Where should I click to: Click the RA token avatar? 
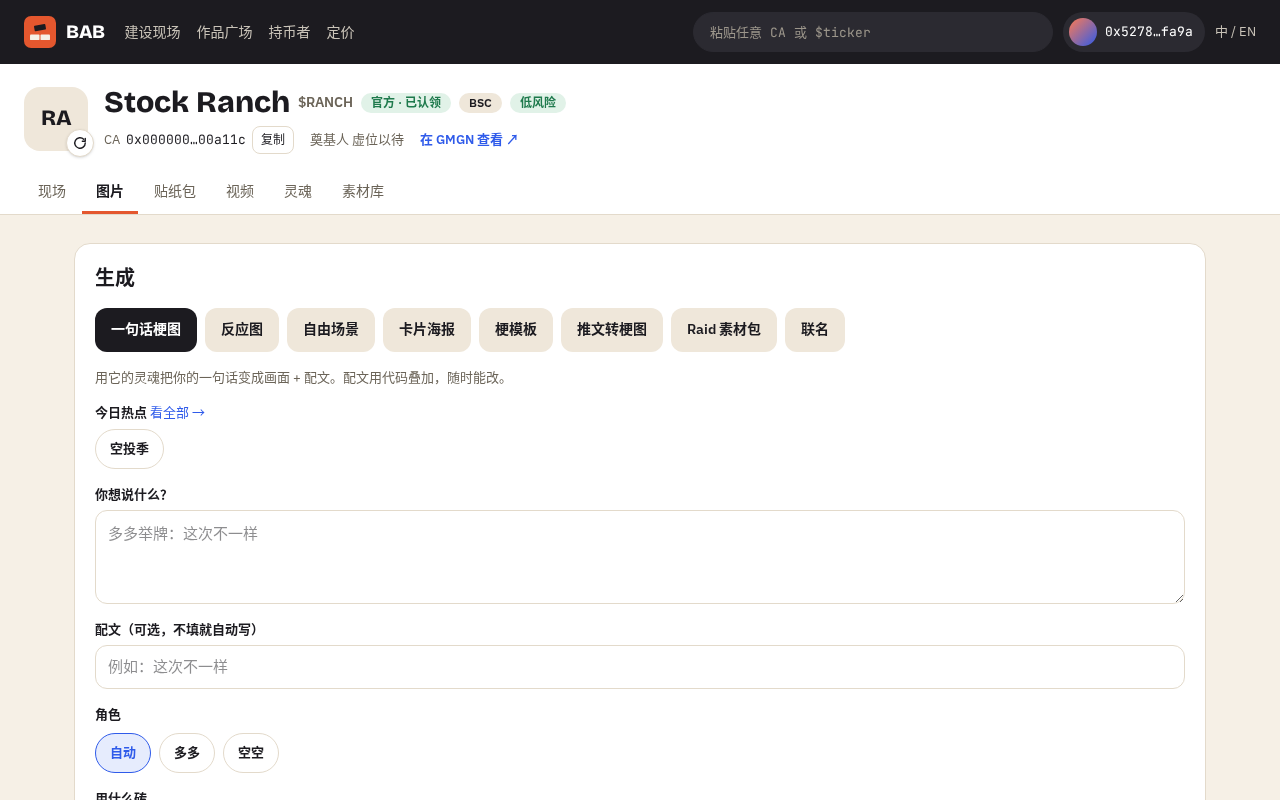(56, 119)
